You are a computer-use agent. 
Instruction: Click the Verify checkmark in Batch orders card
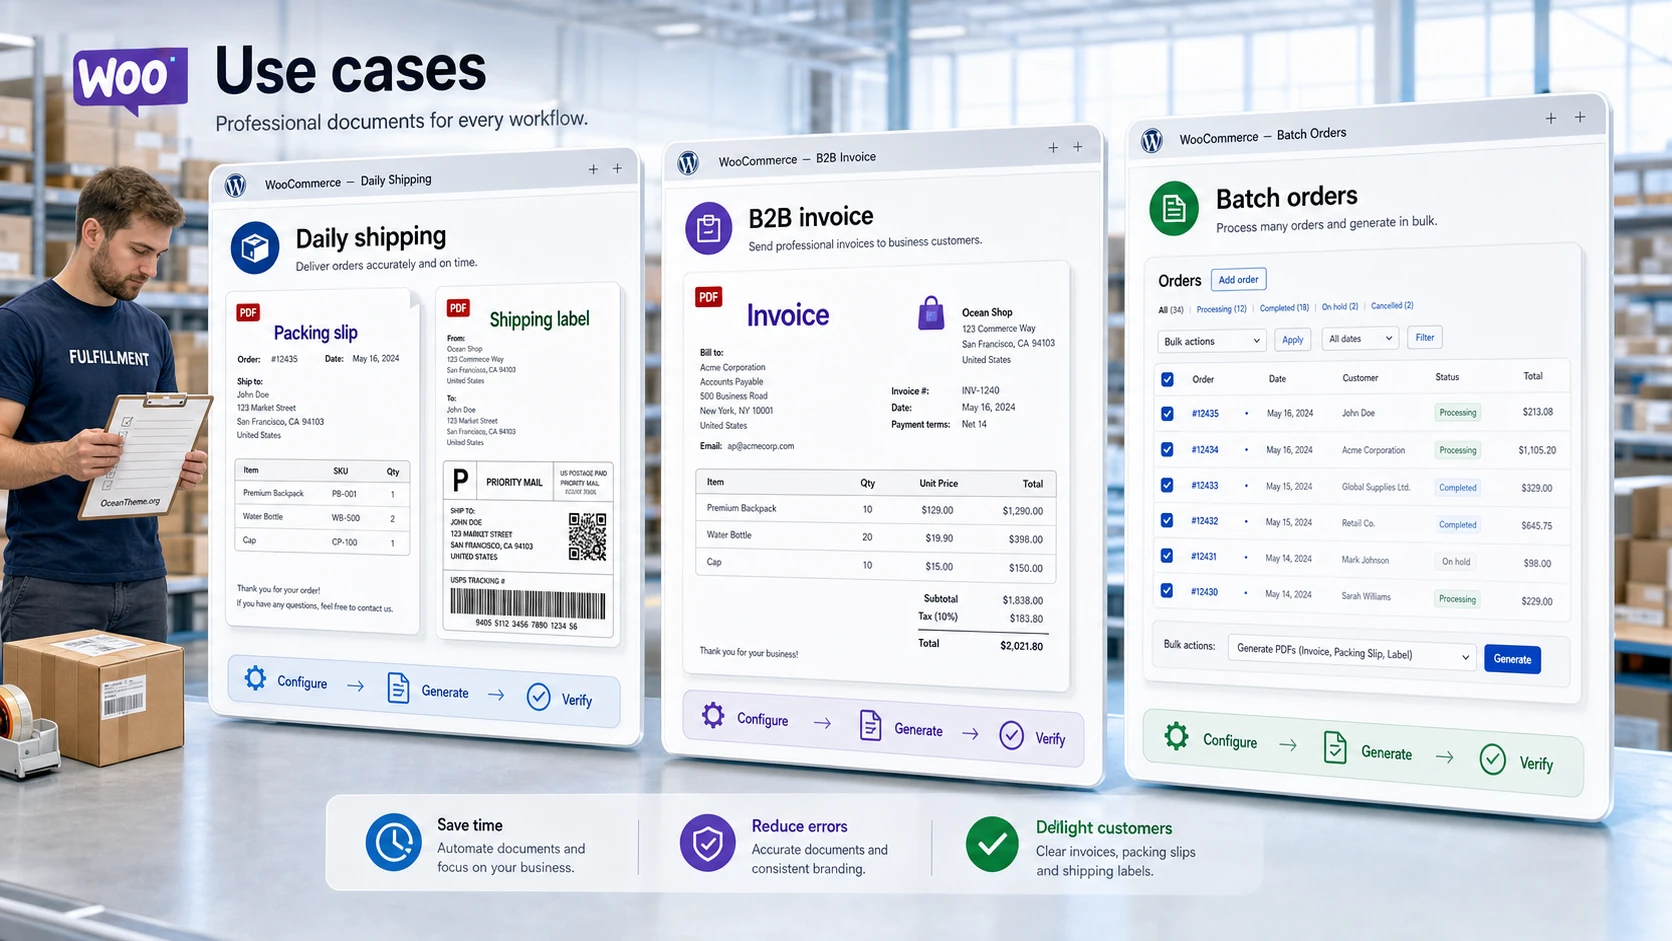1493,760
